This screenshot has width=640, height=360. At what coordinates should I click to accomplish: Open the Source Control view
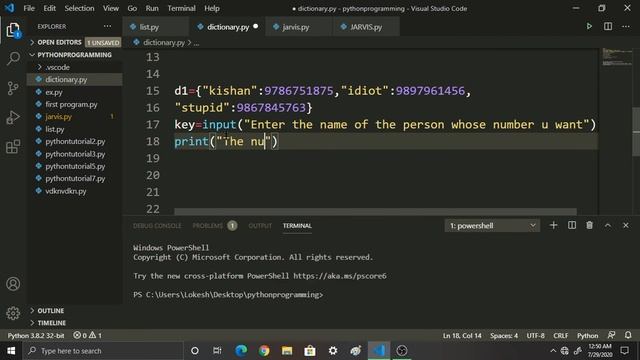click(x=13, y=88)
